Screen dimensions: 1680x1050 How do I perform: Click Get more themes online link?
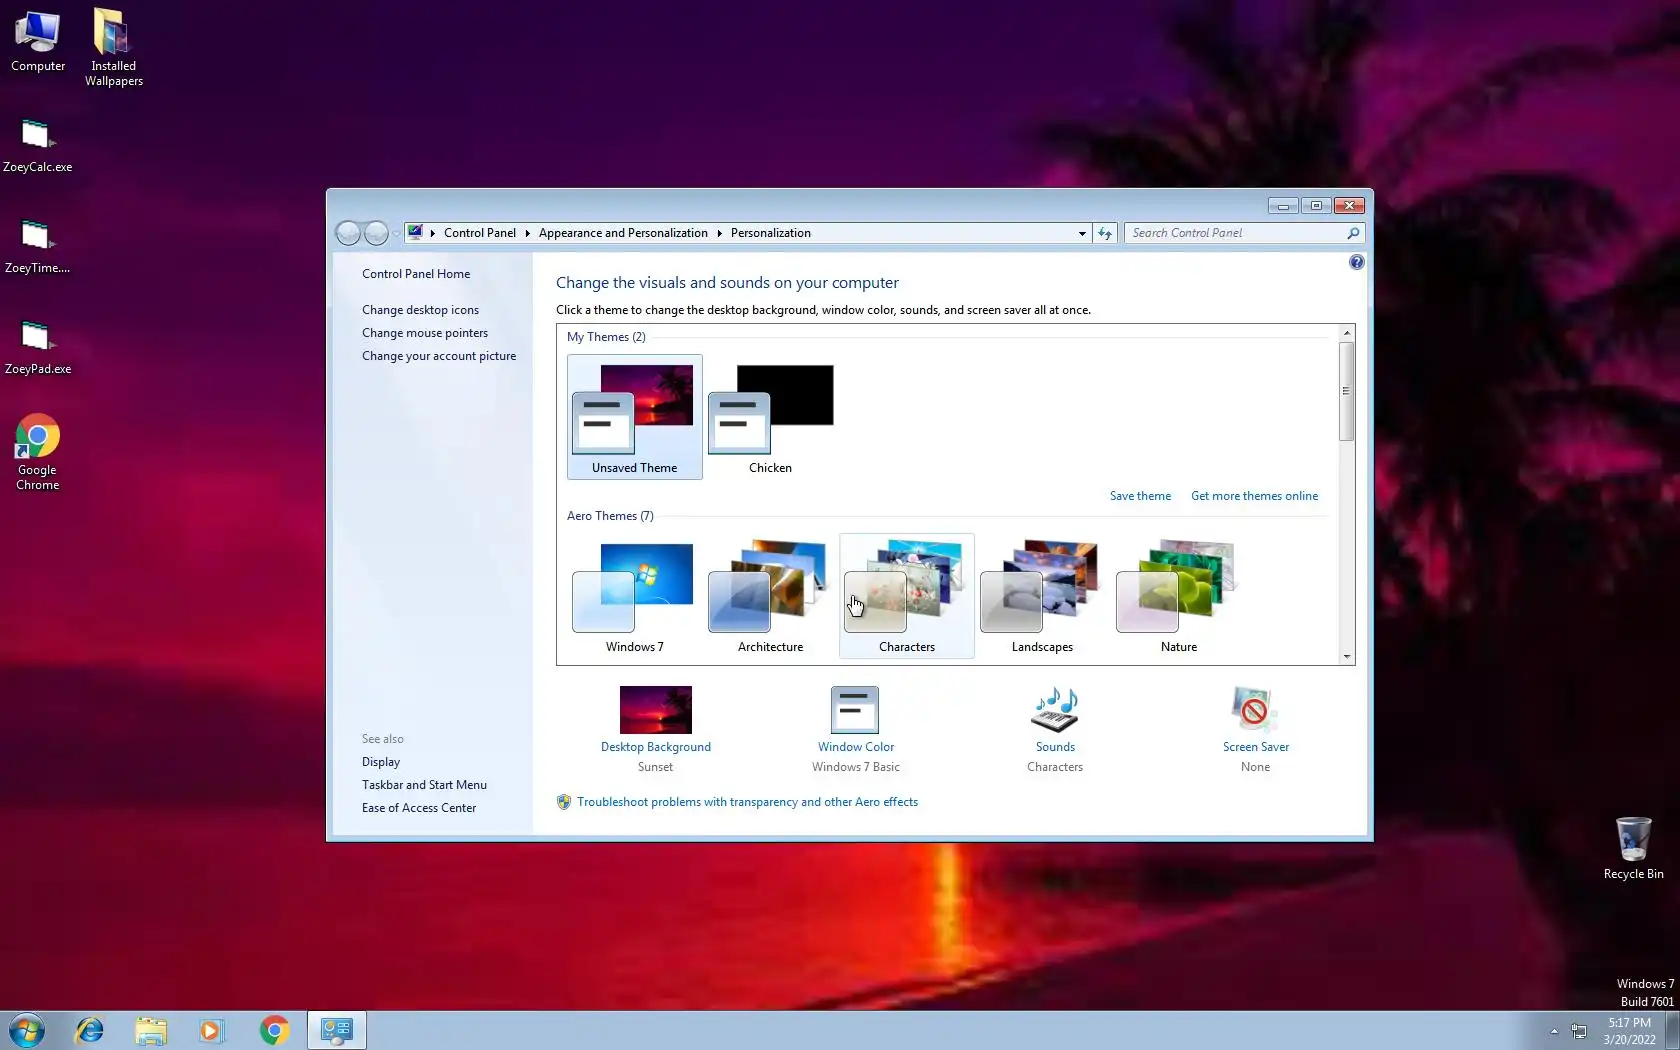pyautogui.click(x=1254, y=496)
